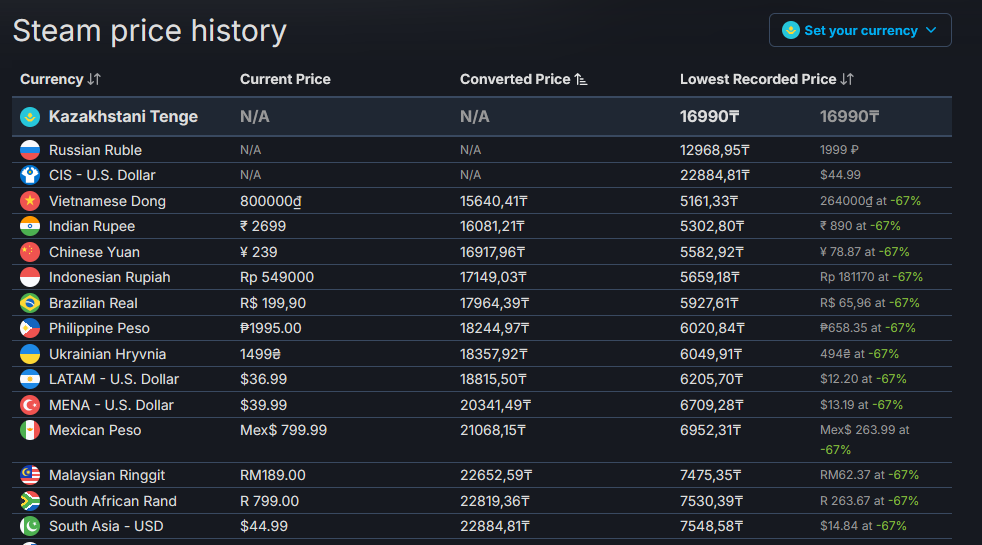The height and width of the screenshot is (545, 982).
Task: Click the 12968,95₸ lowest recorded price
Action: pos(715,150)
